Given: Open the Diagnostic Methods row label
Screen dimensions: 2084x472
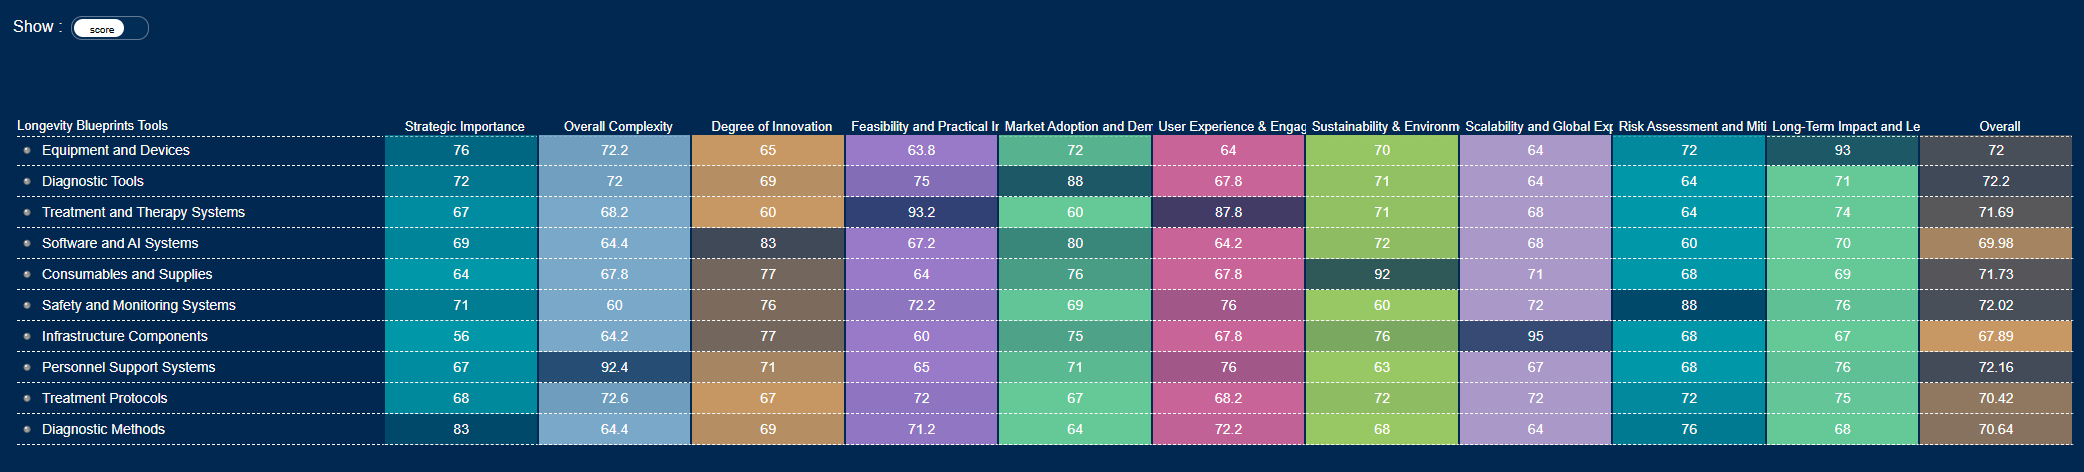Looking at the screenshot, I should coord(103,429).
